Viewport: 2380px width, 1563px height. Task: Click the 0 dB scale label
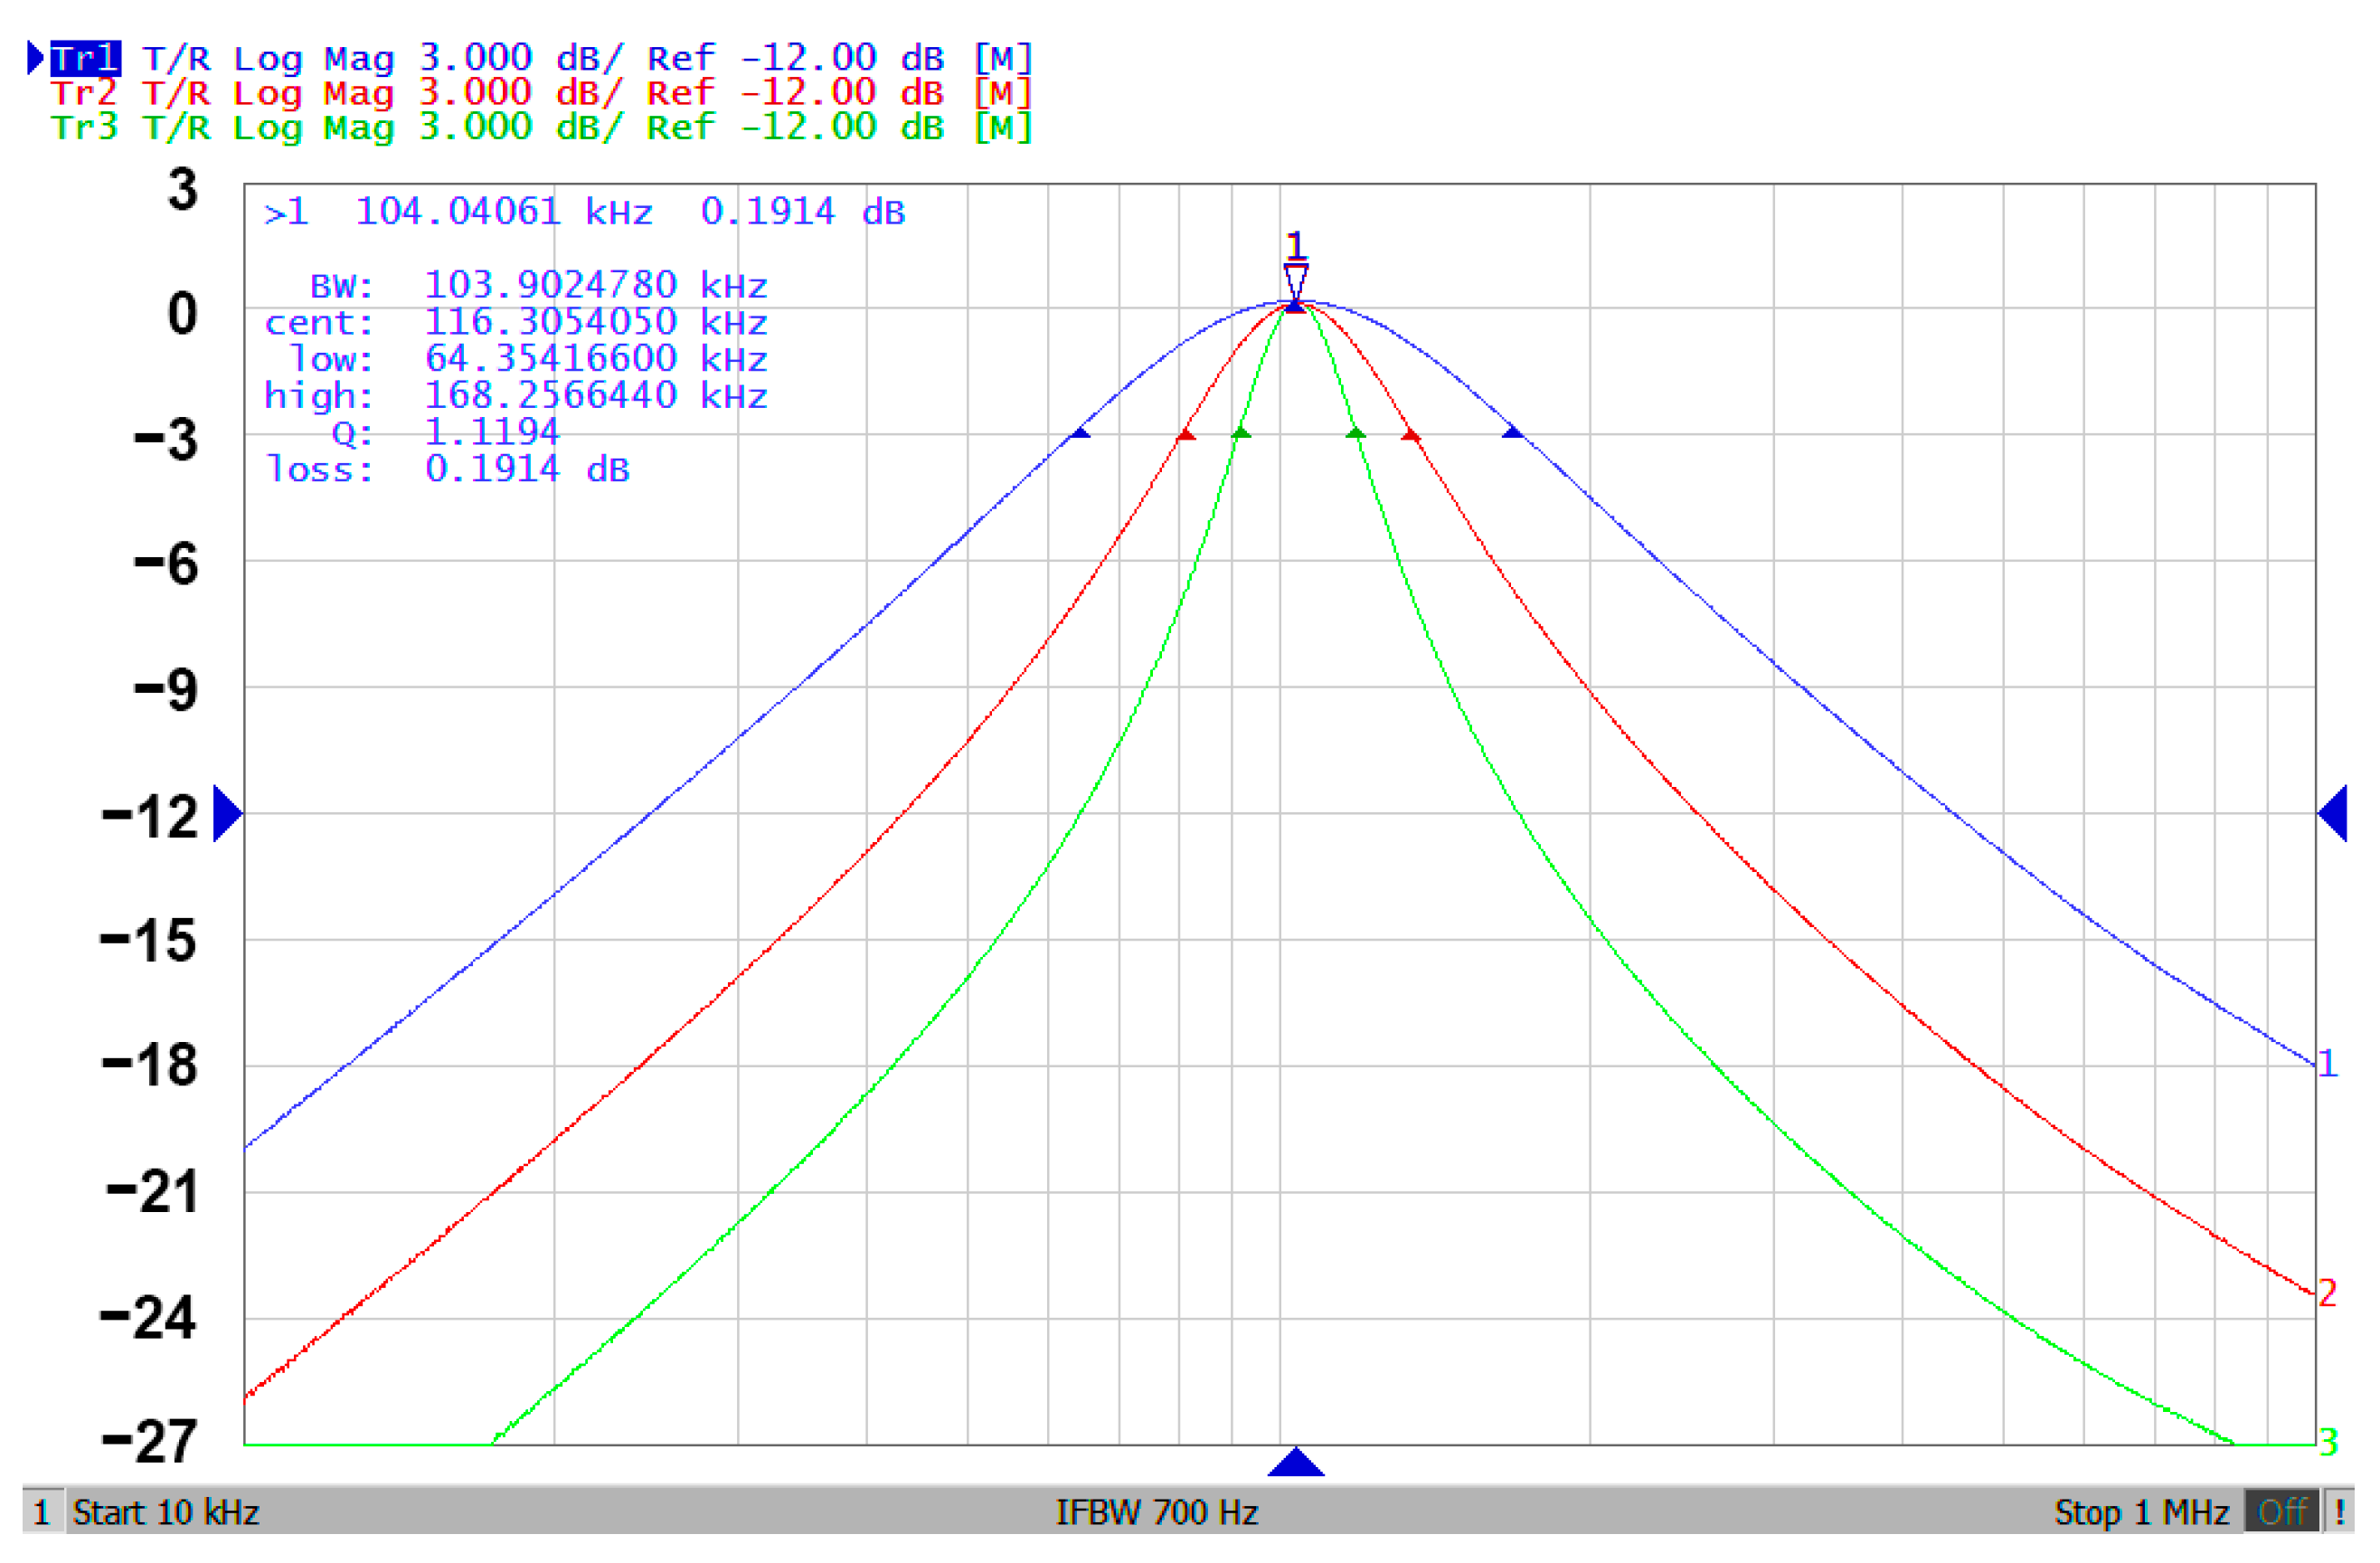click(x=183, y=314)
